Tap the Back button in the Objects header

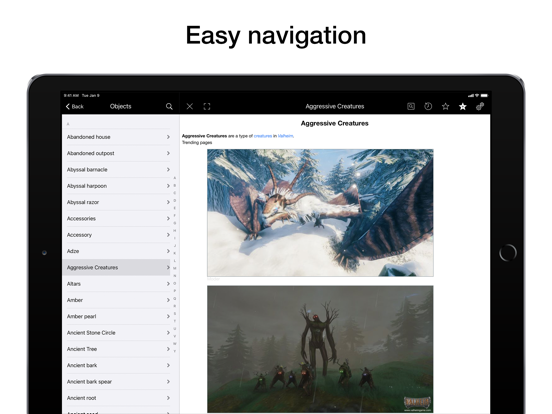[x=75, y=106]
